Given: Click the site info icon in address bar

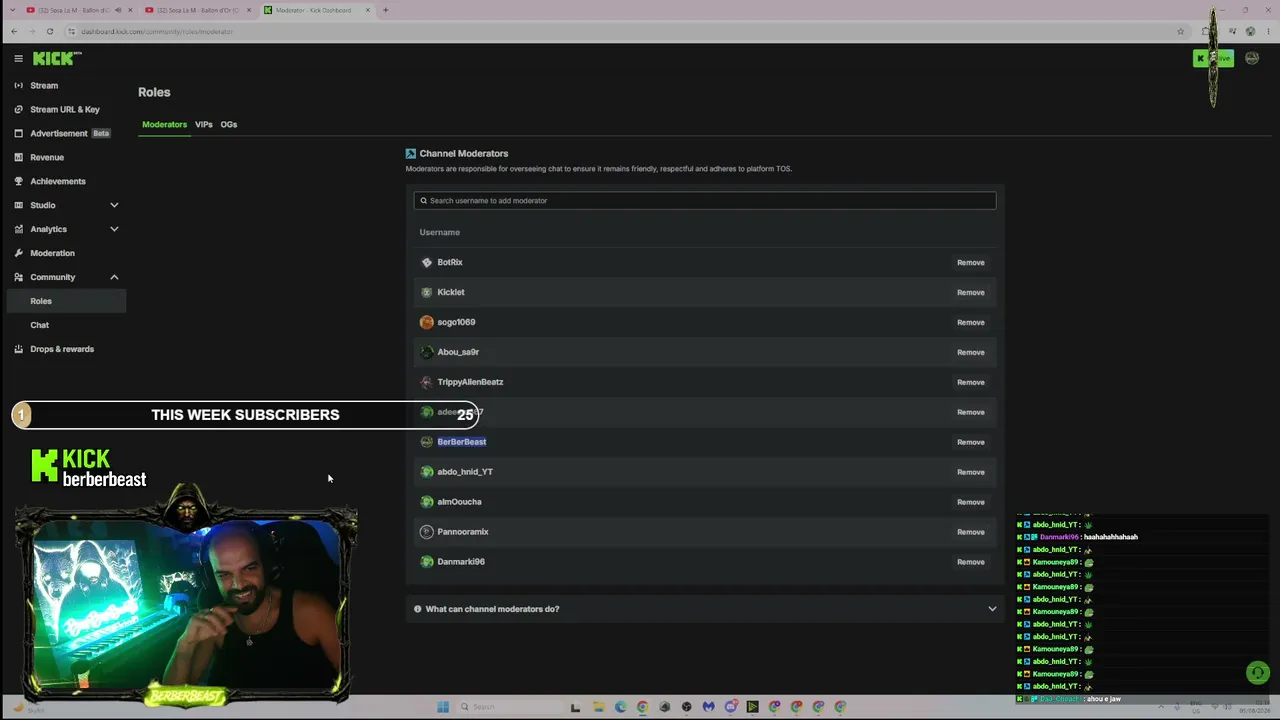Looking at the screenshot, I should click(71, 31).
